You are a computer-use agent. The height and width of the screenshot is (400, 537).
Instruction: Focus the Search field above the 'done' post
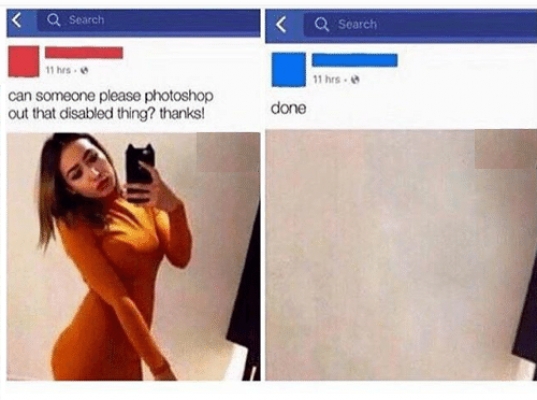click(420, 24)
